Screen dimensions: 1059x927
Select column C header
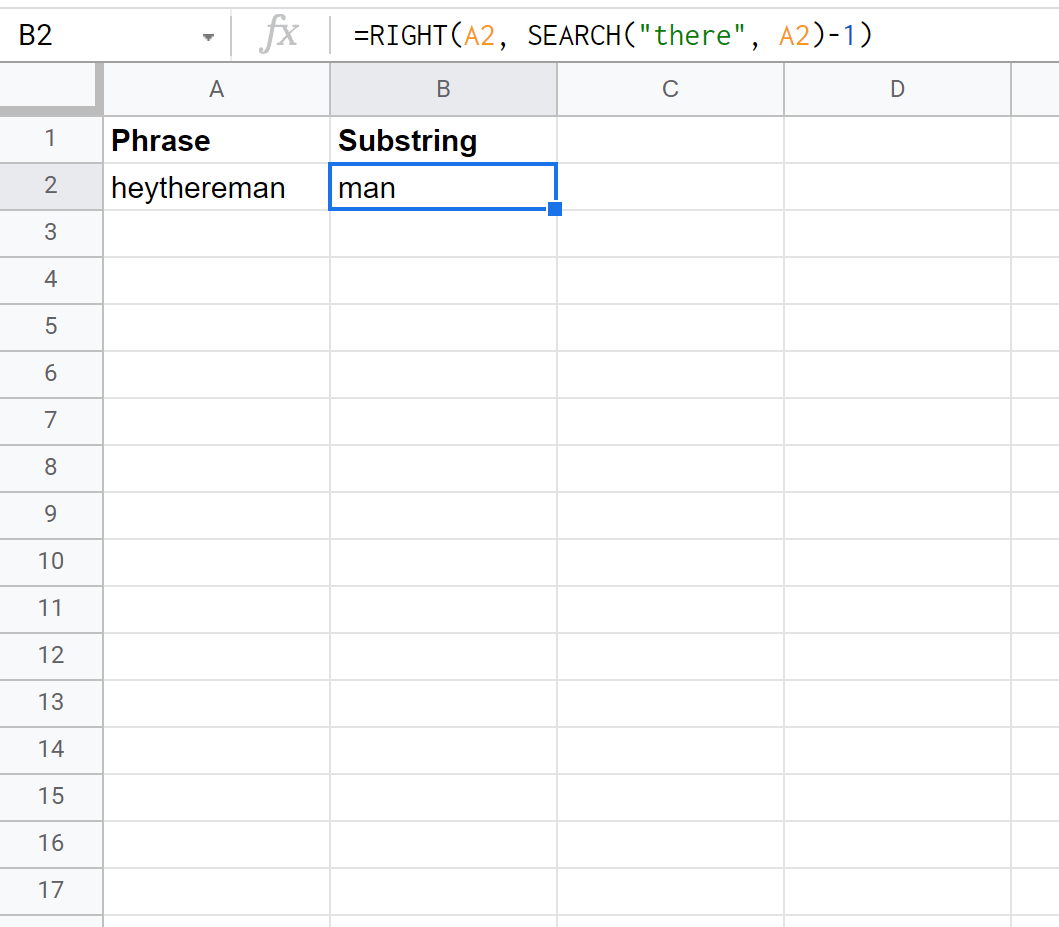point(670,89)
